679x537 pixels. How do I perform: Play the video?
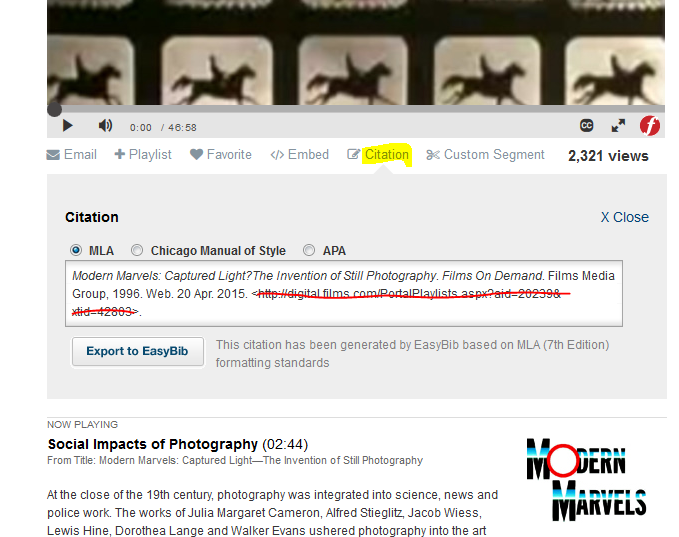click(x=68, y=126)
